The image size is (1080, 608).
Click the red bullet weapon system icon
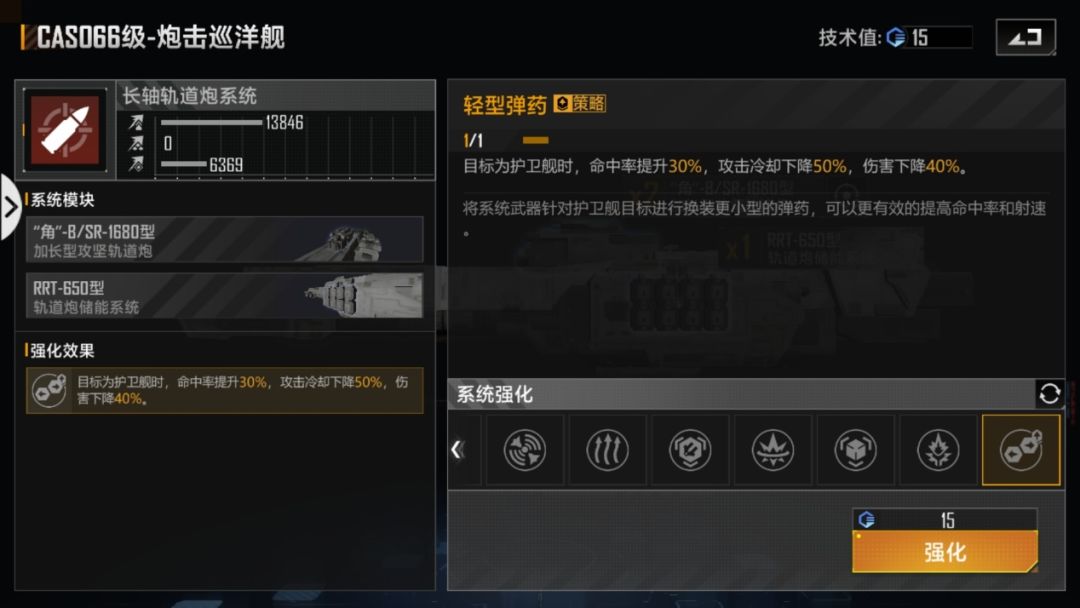point(65,130)
